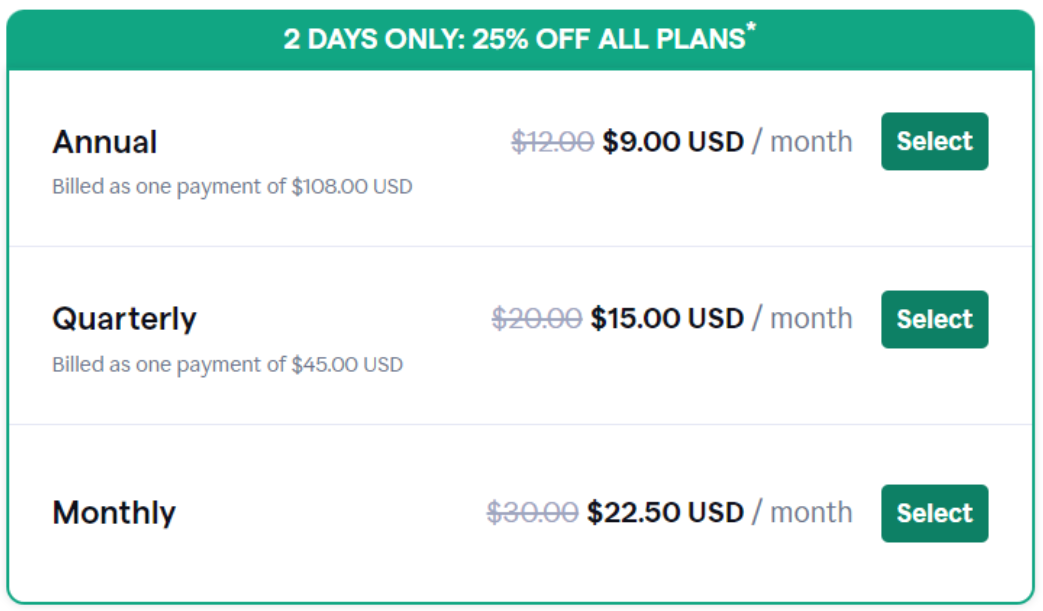Select the Monthly plan
The width and height of the screenshot is (1043, 611).
pyautogui.click(x=934, y=513)
